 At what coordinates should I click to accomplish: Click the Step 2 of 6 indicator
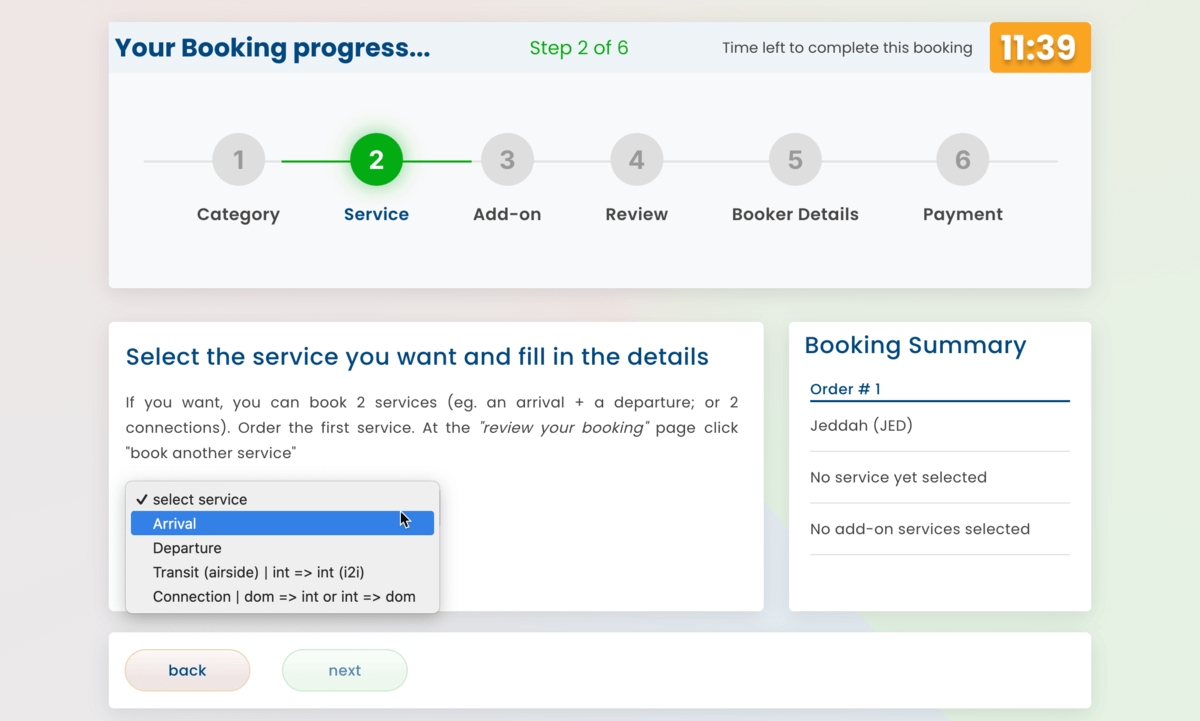tap(579, 48)
